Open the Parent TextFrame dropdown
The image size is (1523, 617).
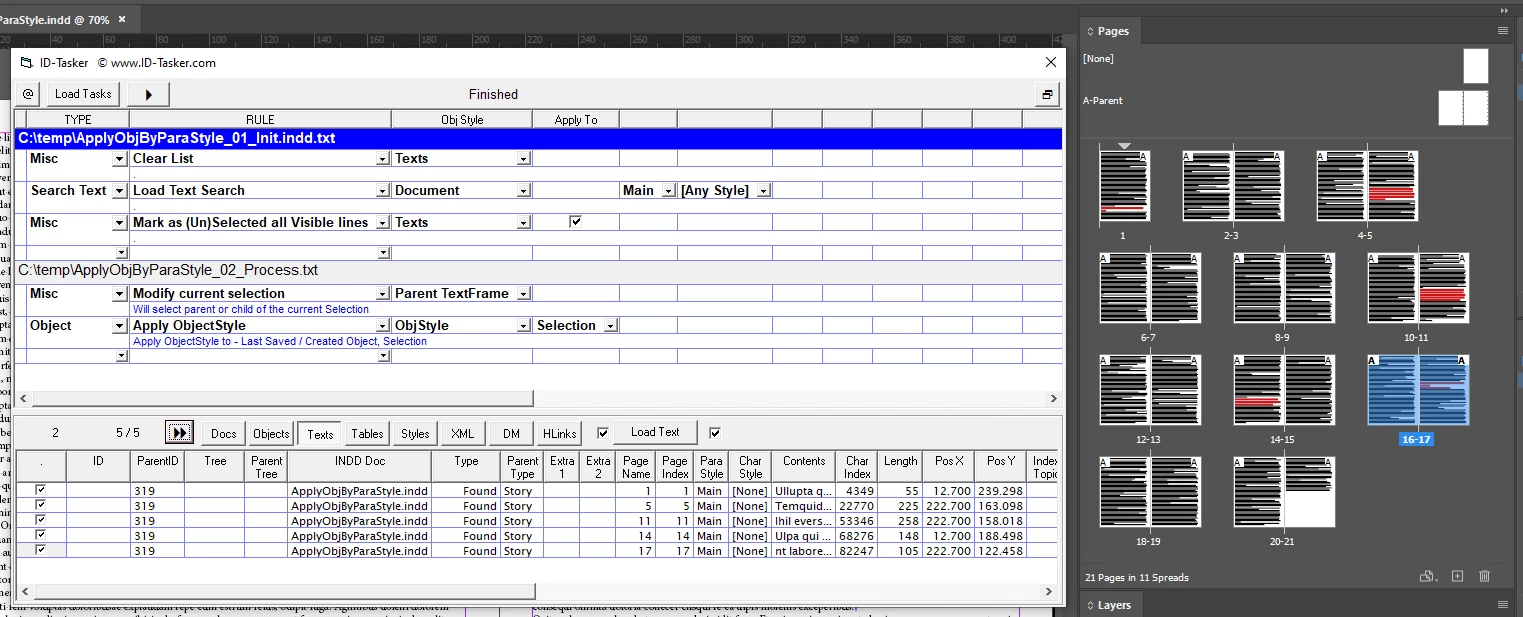point(523,294)
